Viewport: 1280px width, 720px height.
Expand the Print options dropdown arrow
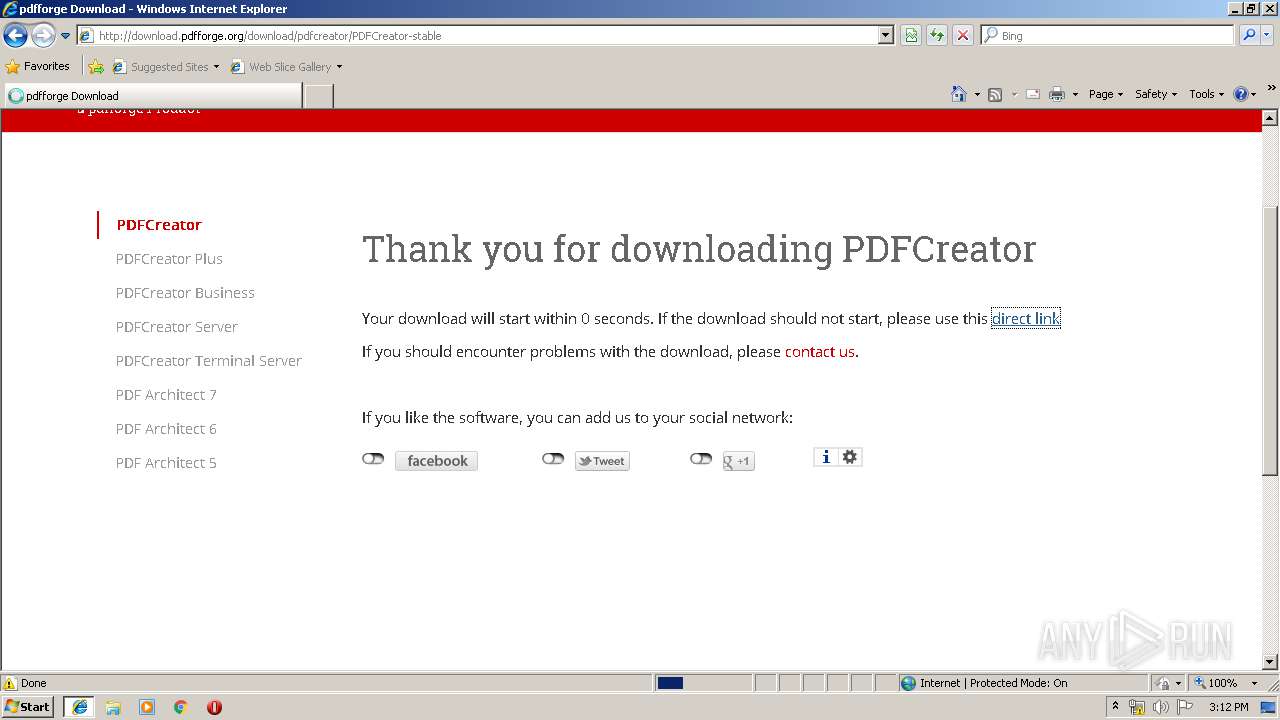pyautogui.click(x=1075, y=94)
